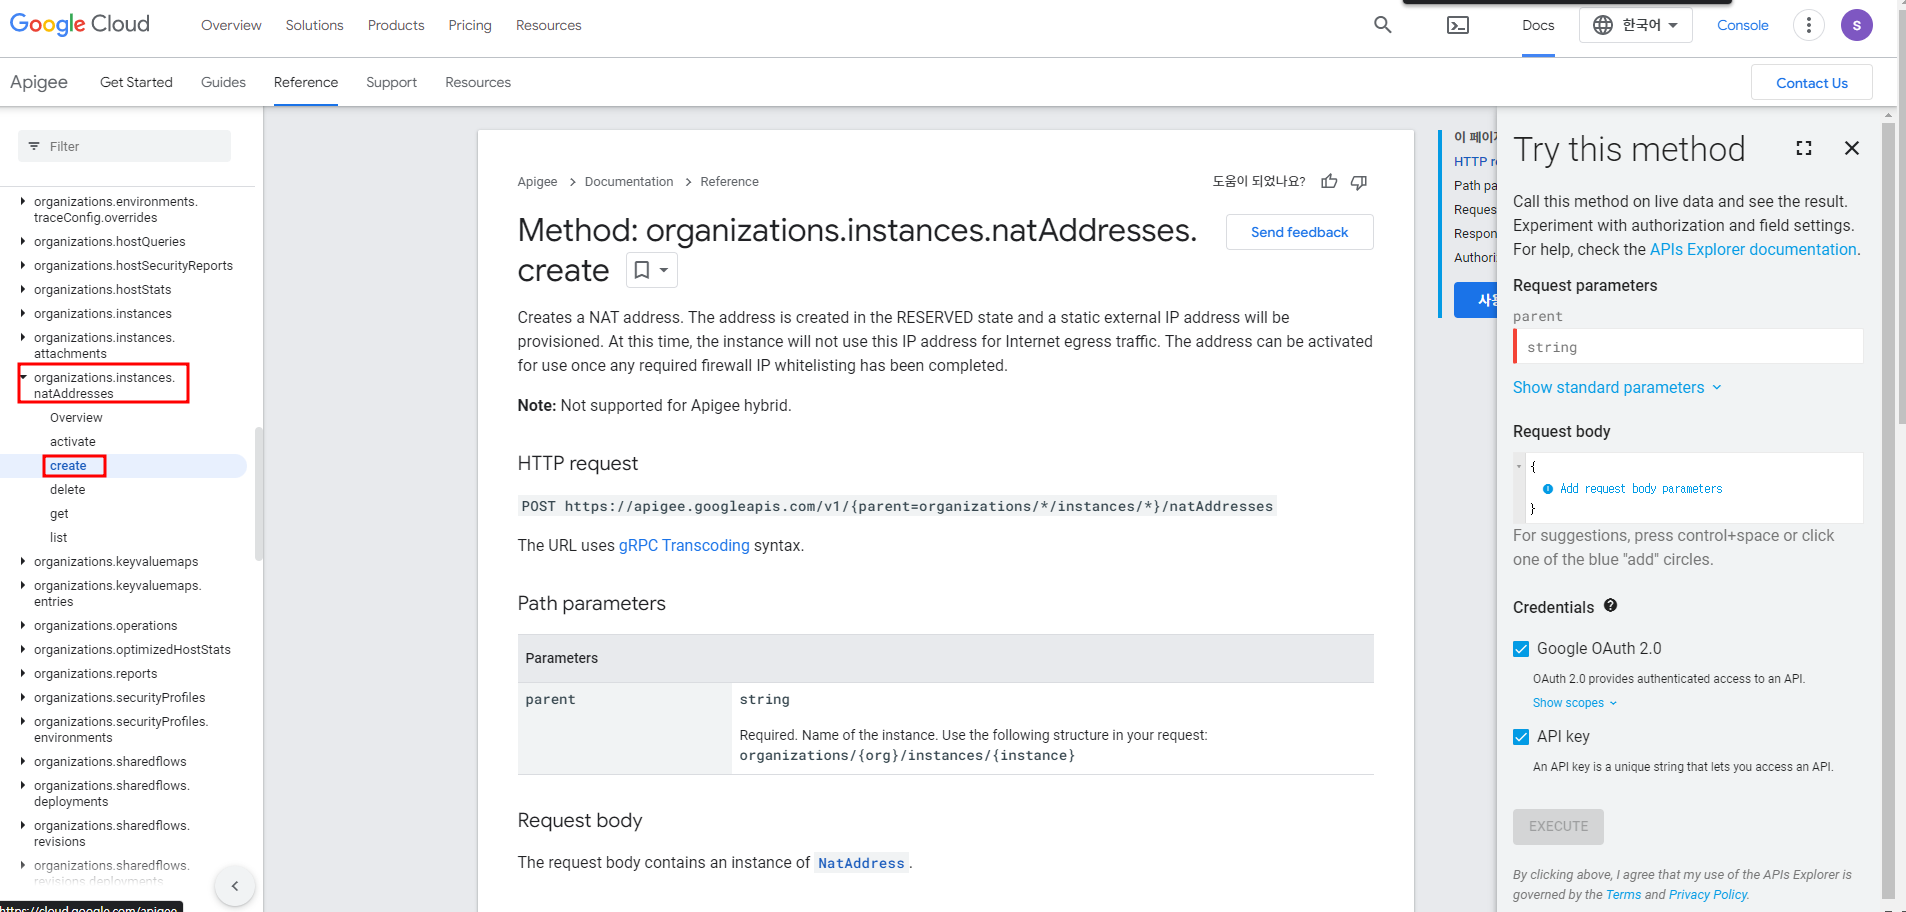Click the thumbs up helpful icon

1329,182
